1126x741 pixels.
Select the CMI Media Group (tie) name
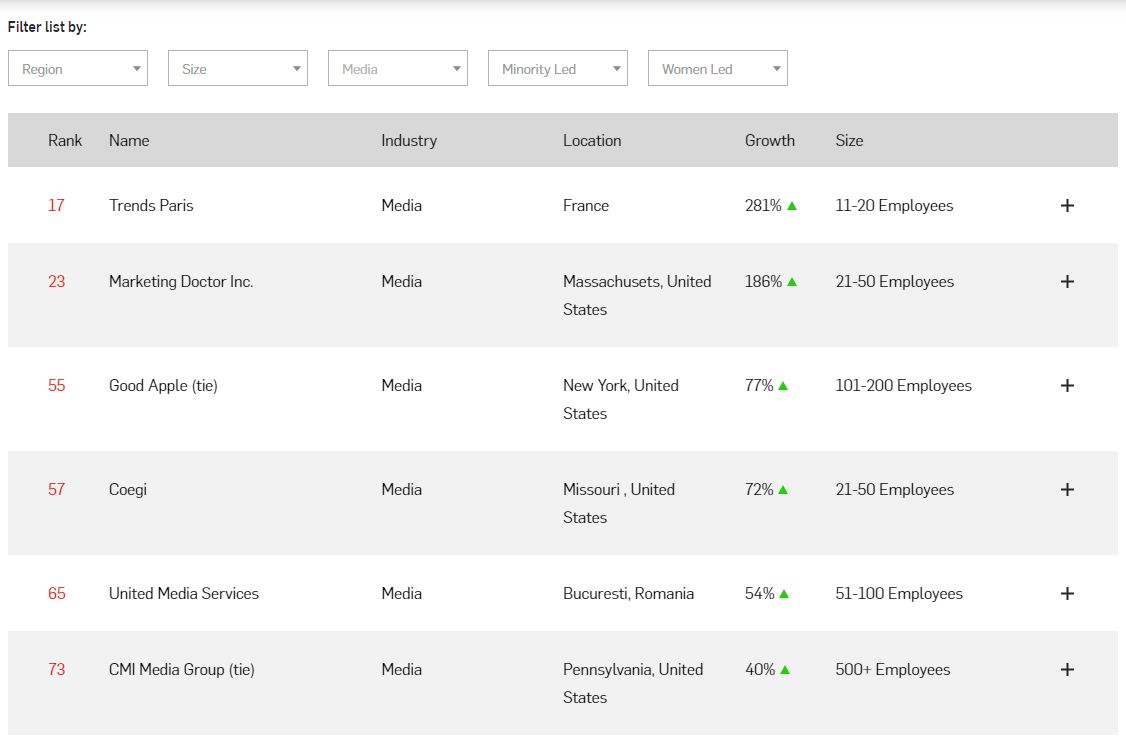[182, 669]
